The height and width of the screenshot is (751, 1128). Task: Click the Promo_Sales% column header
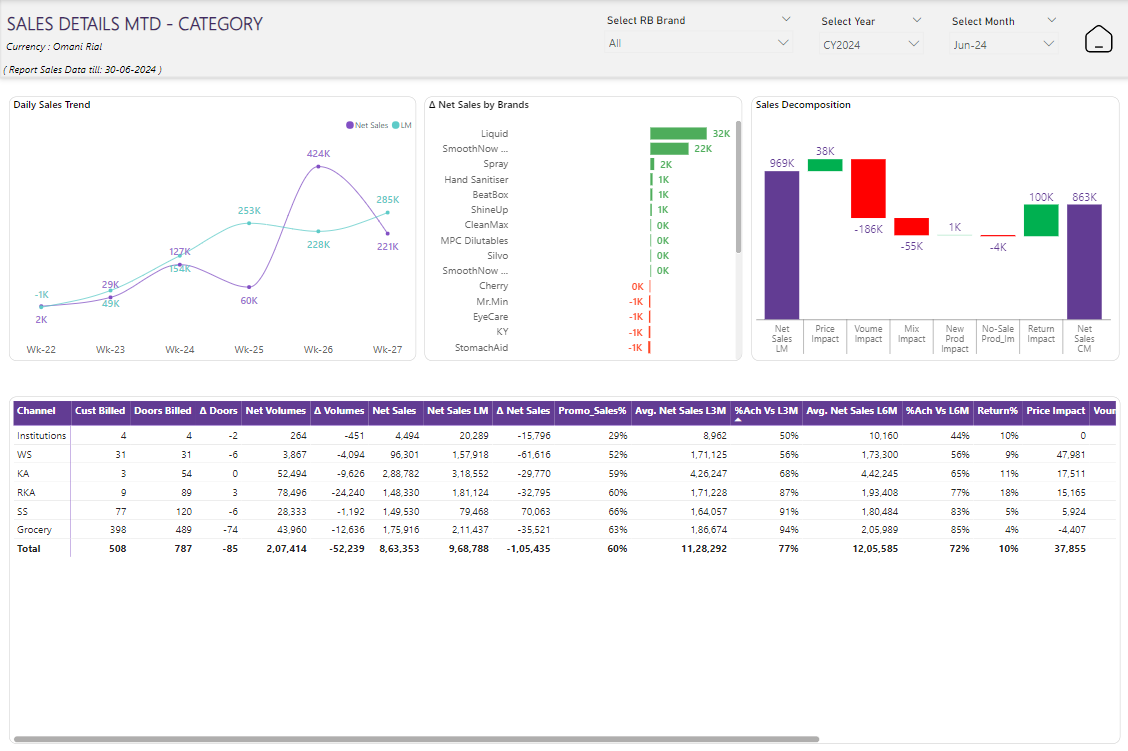(x=592, y=411)
